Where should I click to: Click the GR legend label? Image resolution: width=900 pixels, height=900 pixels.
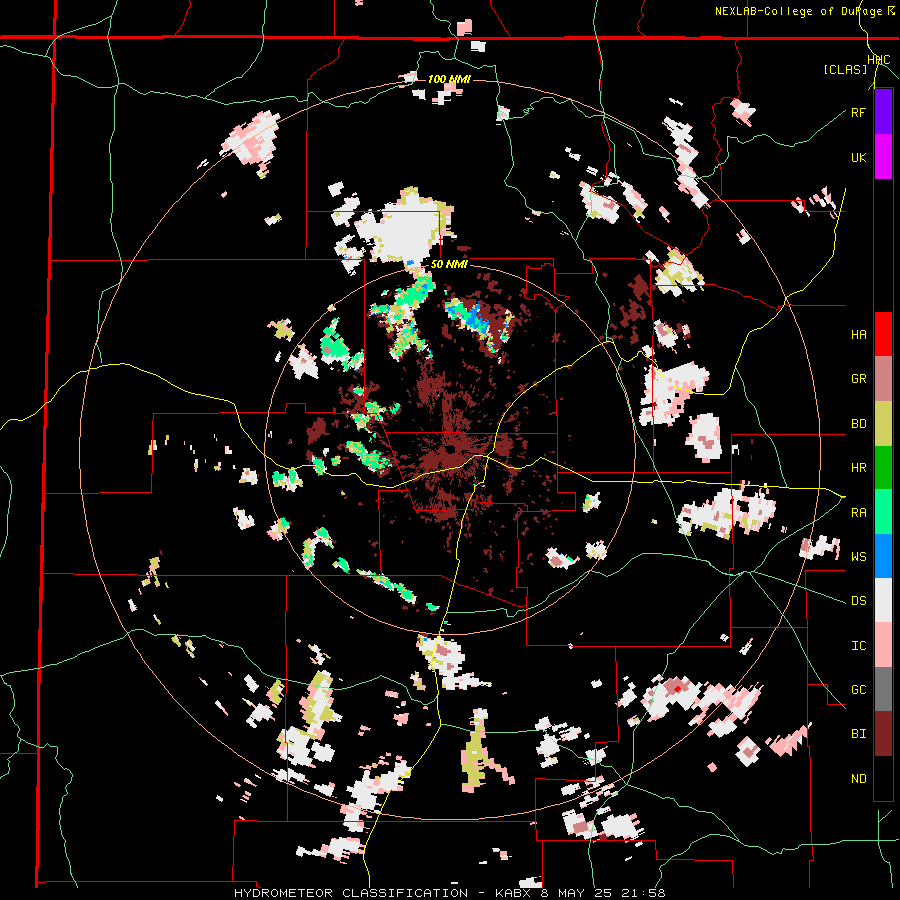point(858,379)
